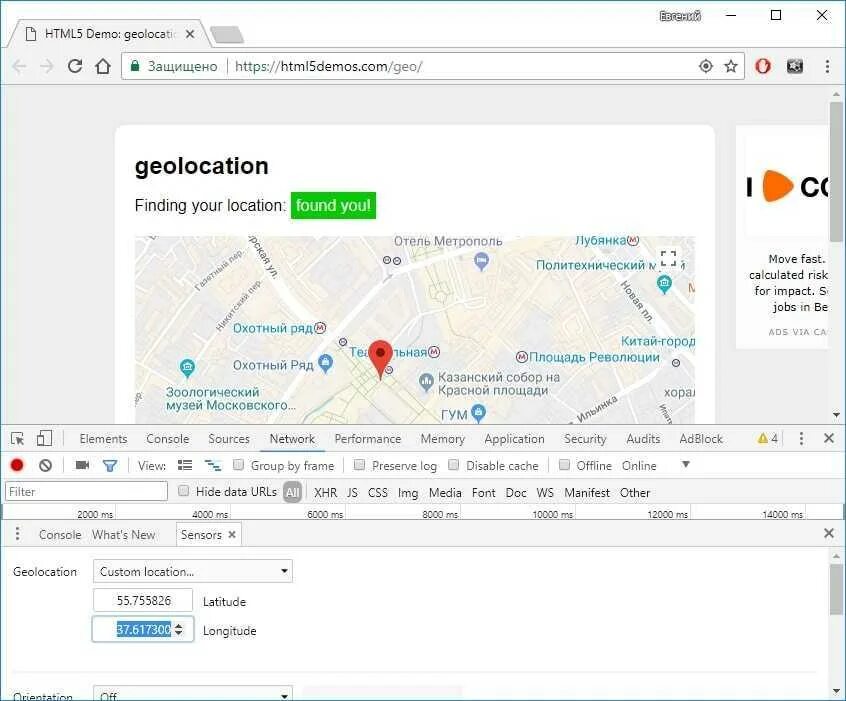
Task: Select the All filter button
Action: pos(292,492)
